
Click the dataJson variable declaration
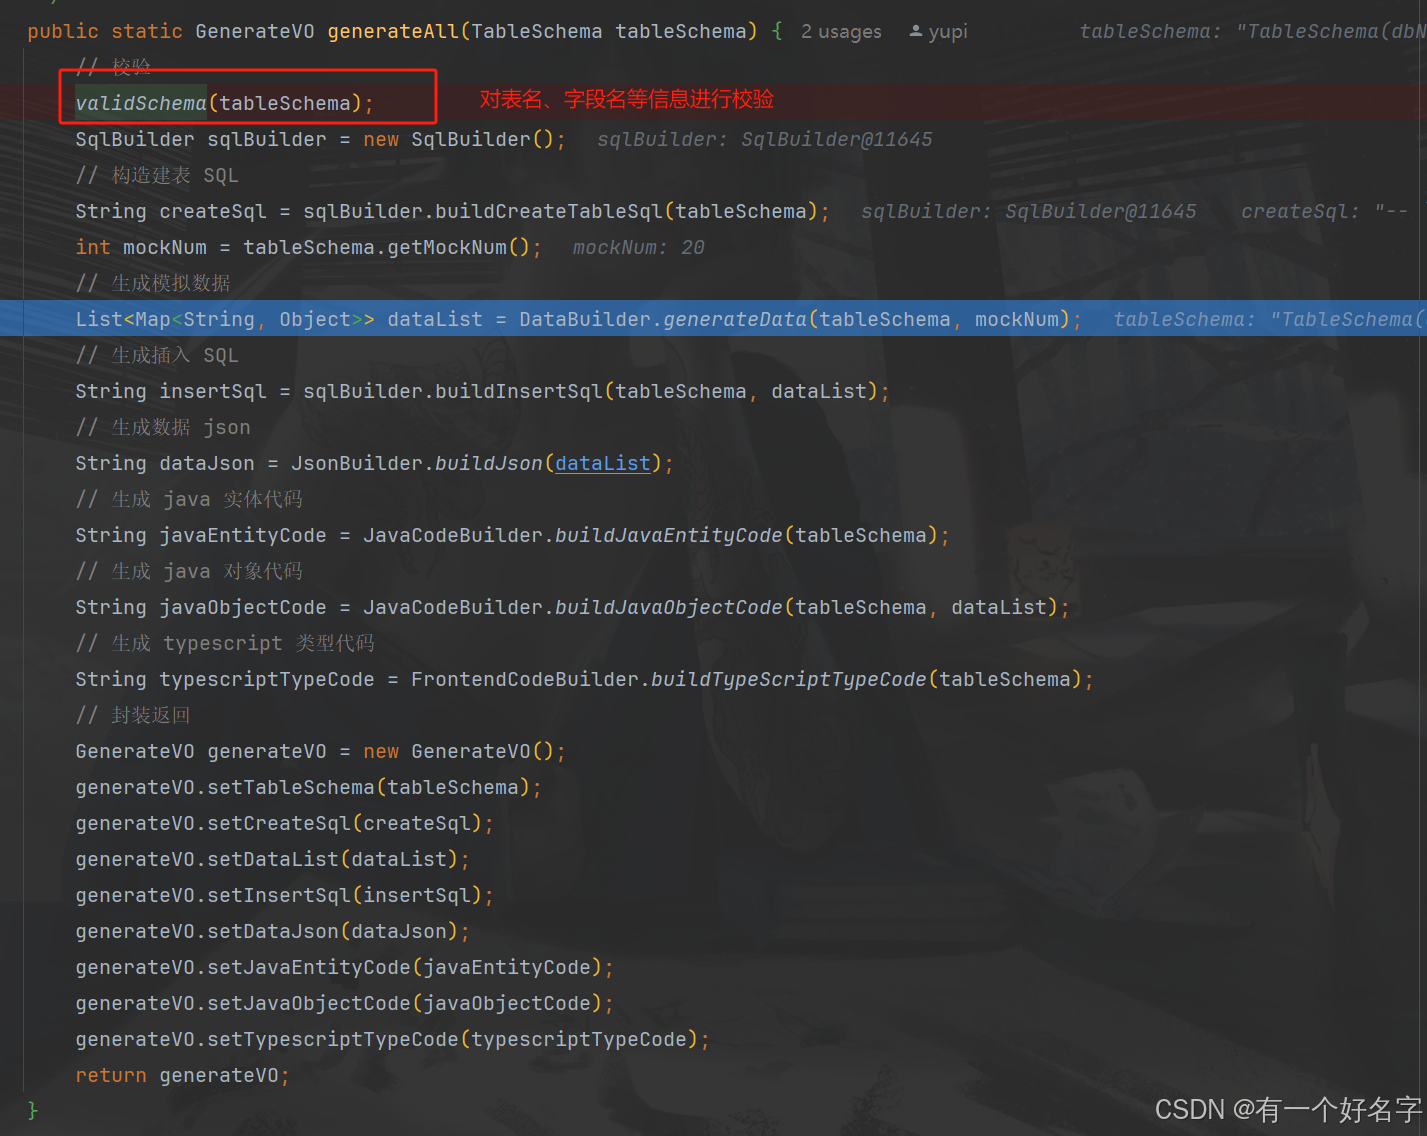click(207, 463)
